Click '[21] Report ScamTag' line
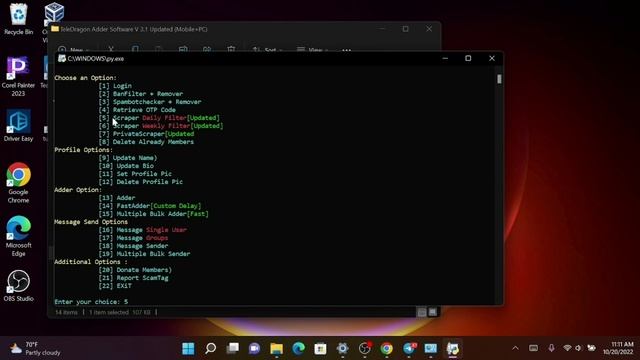This screenshot has height=360, width=640. pyautogui.click(x=133, y=278)
